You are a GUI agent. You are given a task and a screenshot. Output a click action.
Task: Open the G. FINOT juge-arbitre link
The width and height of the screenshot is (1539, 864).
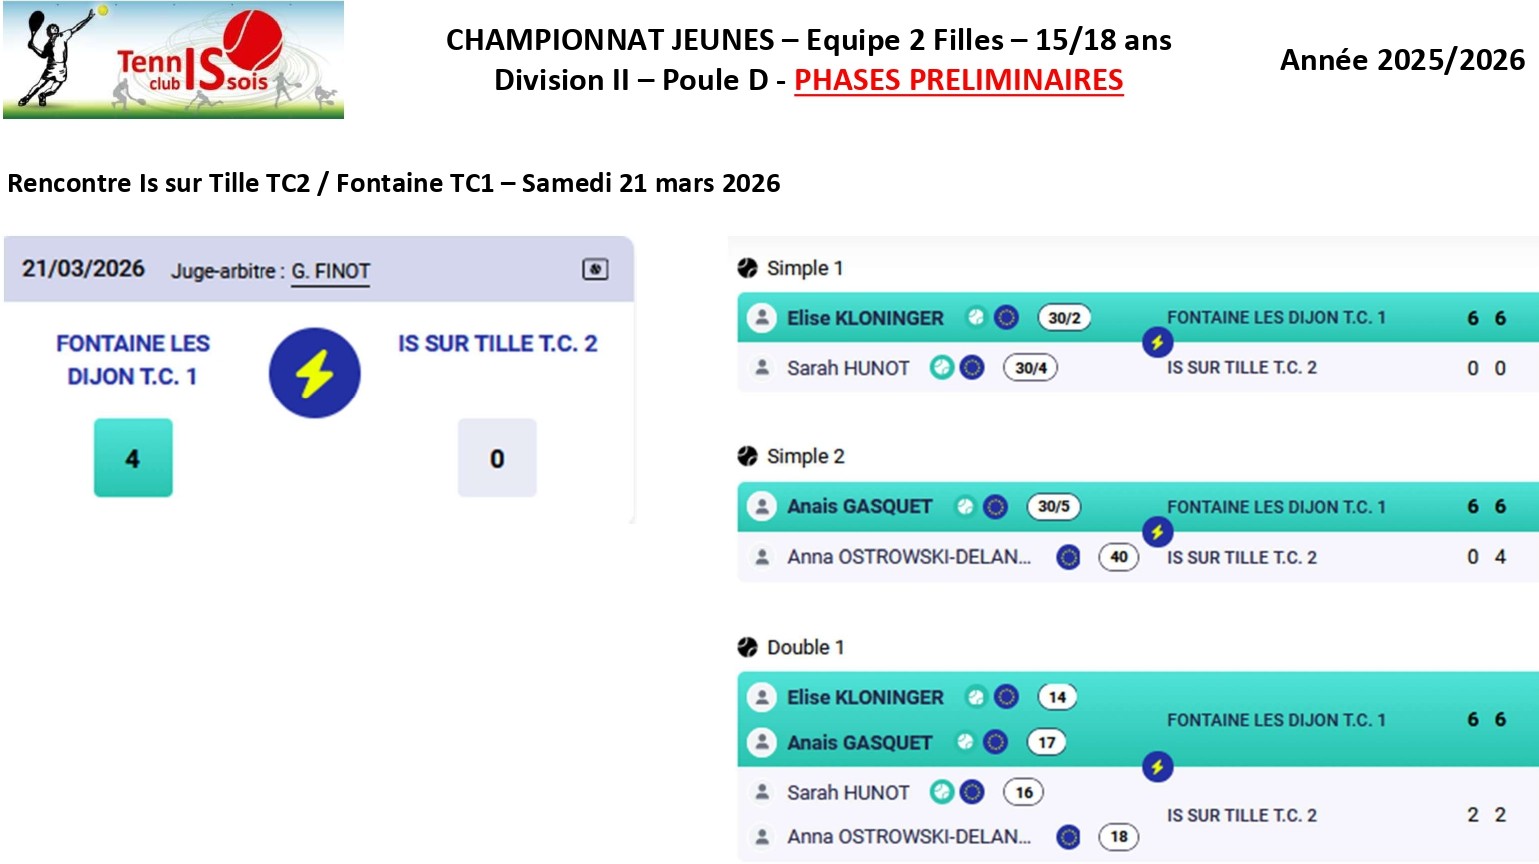tap(330, 271)
